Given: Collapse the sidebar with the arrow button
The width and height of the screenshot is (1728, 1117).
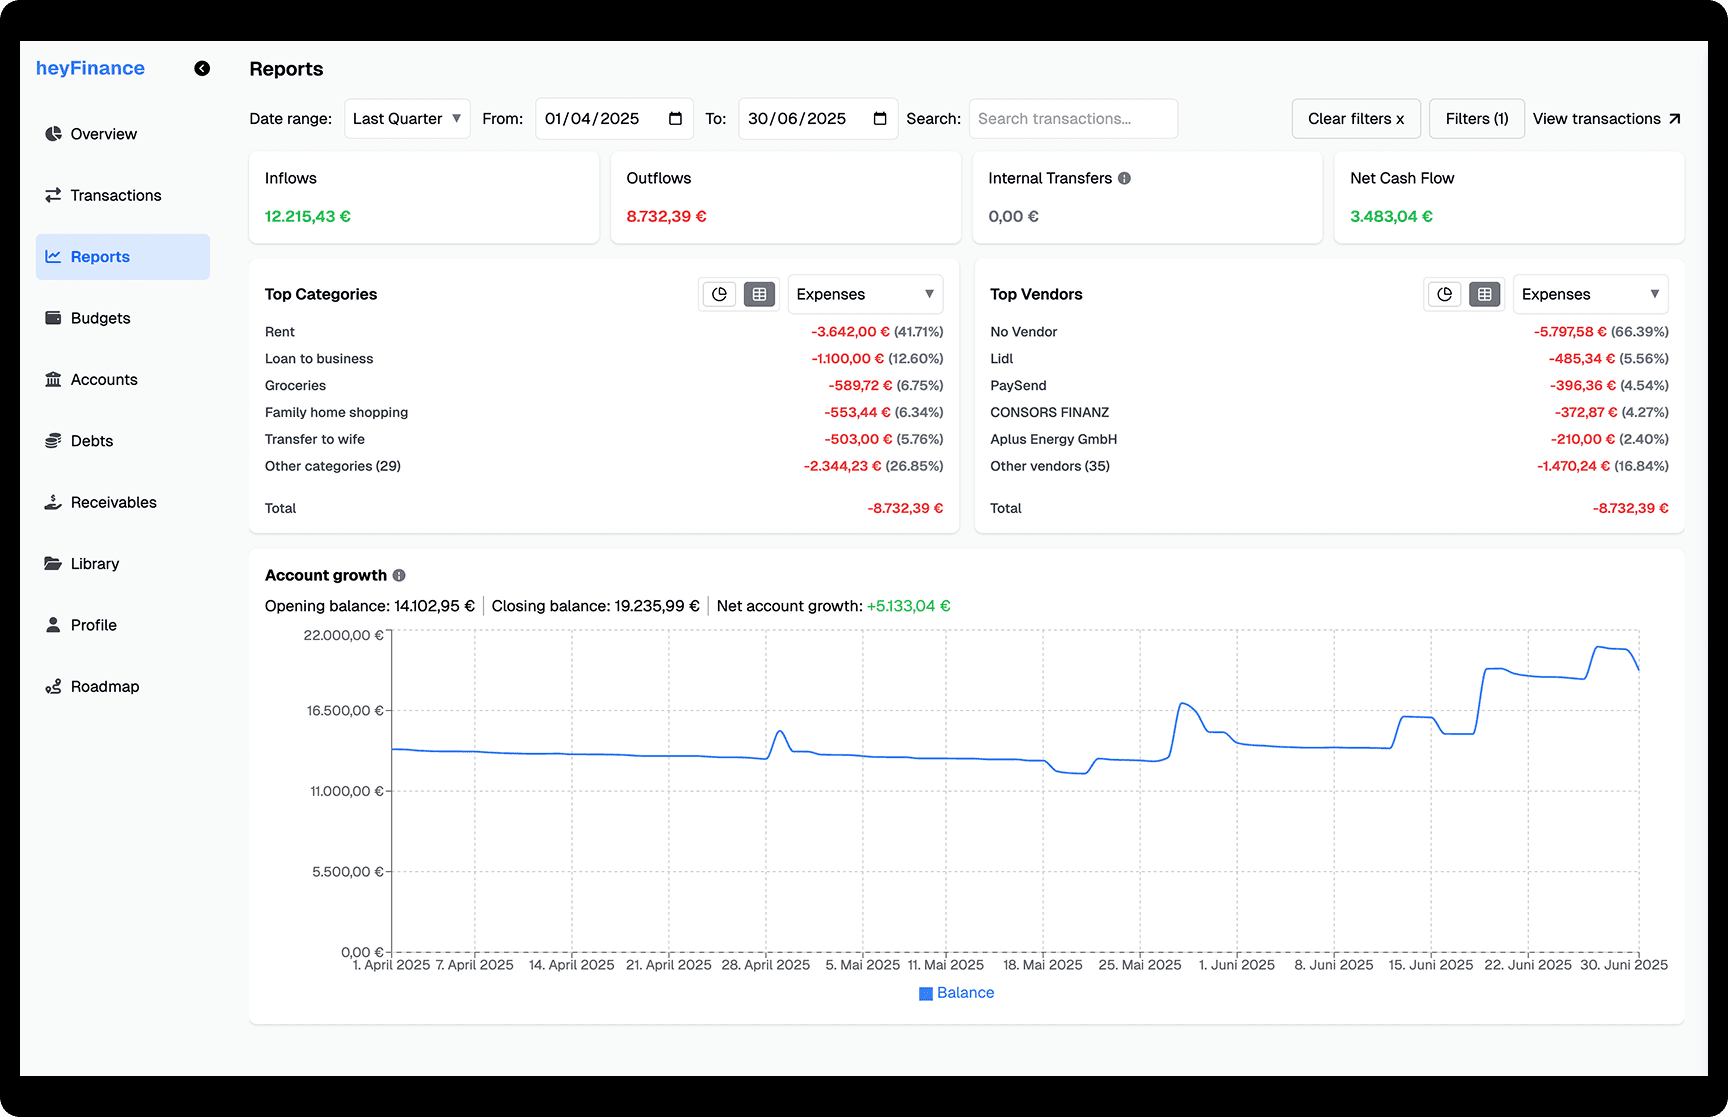Looking at the screenshot, I should [x=202, y=68].
